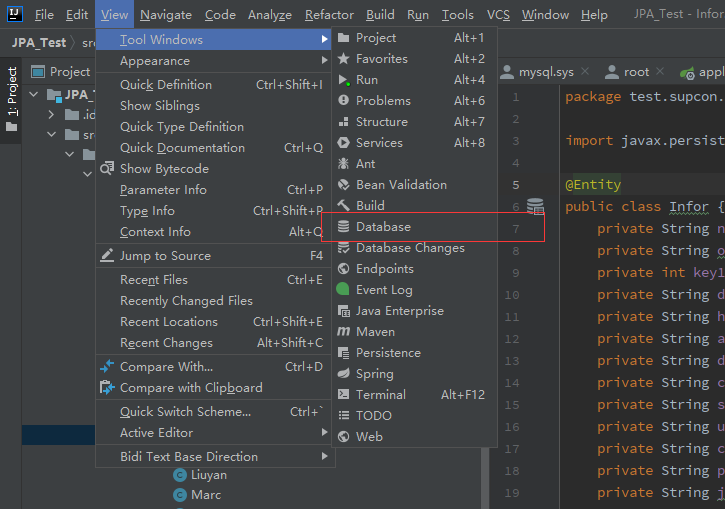Open the Maven tool window

pyautogui.click(x=414, y=332)
